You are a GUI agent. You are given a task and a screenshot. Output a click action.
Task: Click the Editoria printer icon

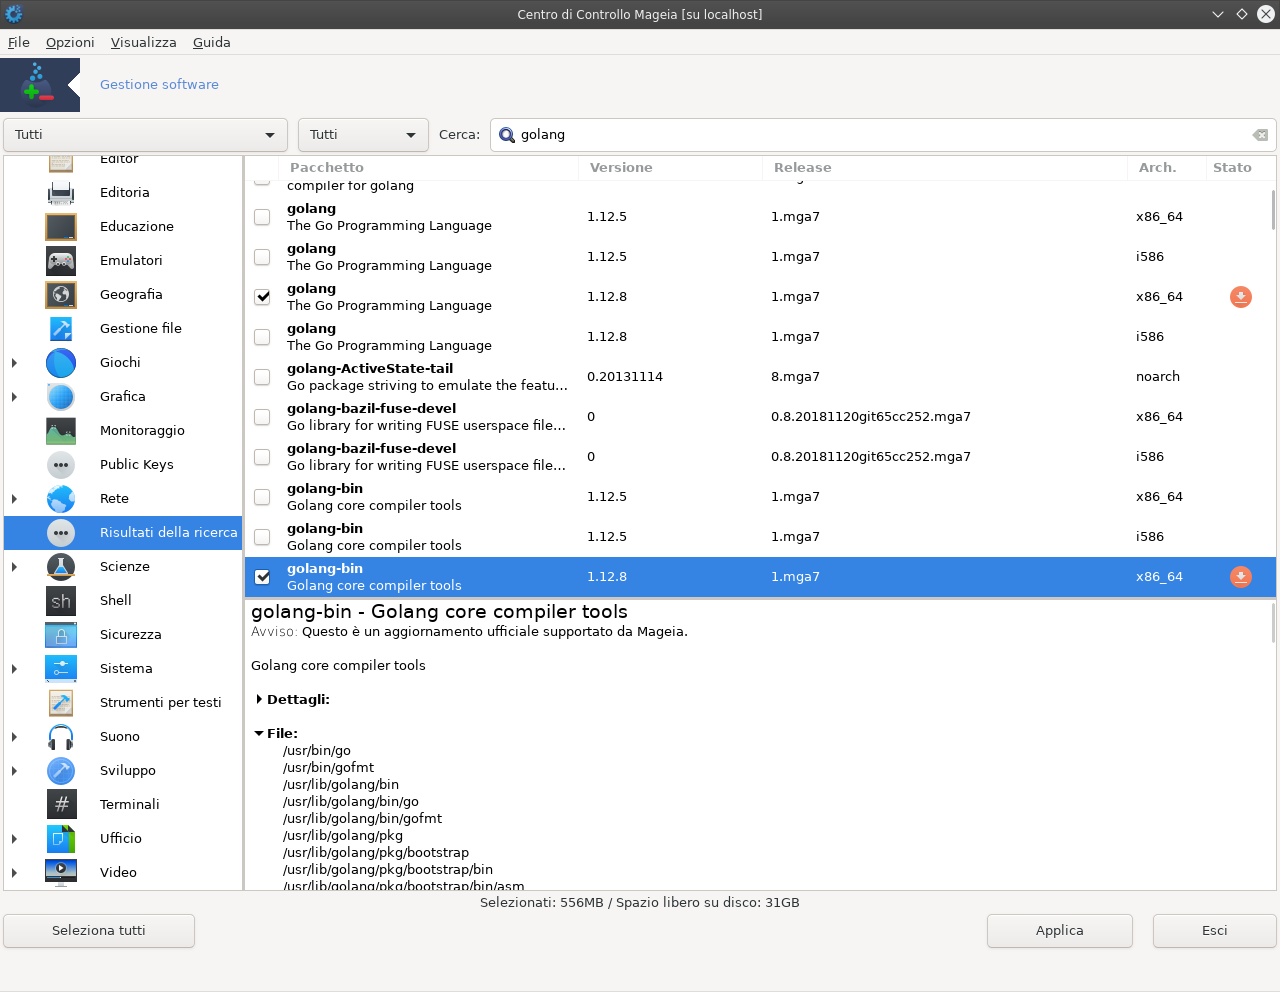pos(61,192)
